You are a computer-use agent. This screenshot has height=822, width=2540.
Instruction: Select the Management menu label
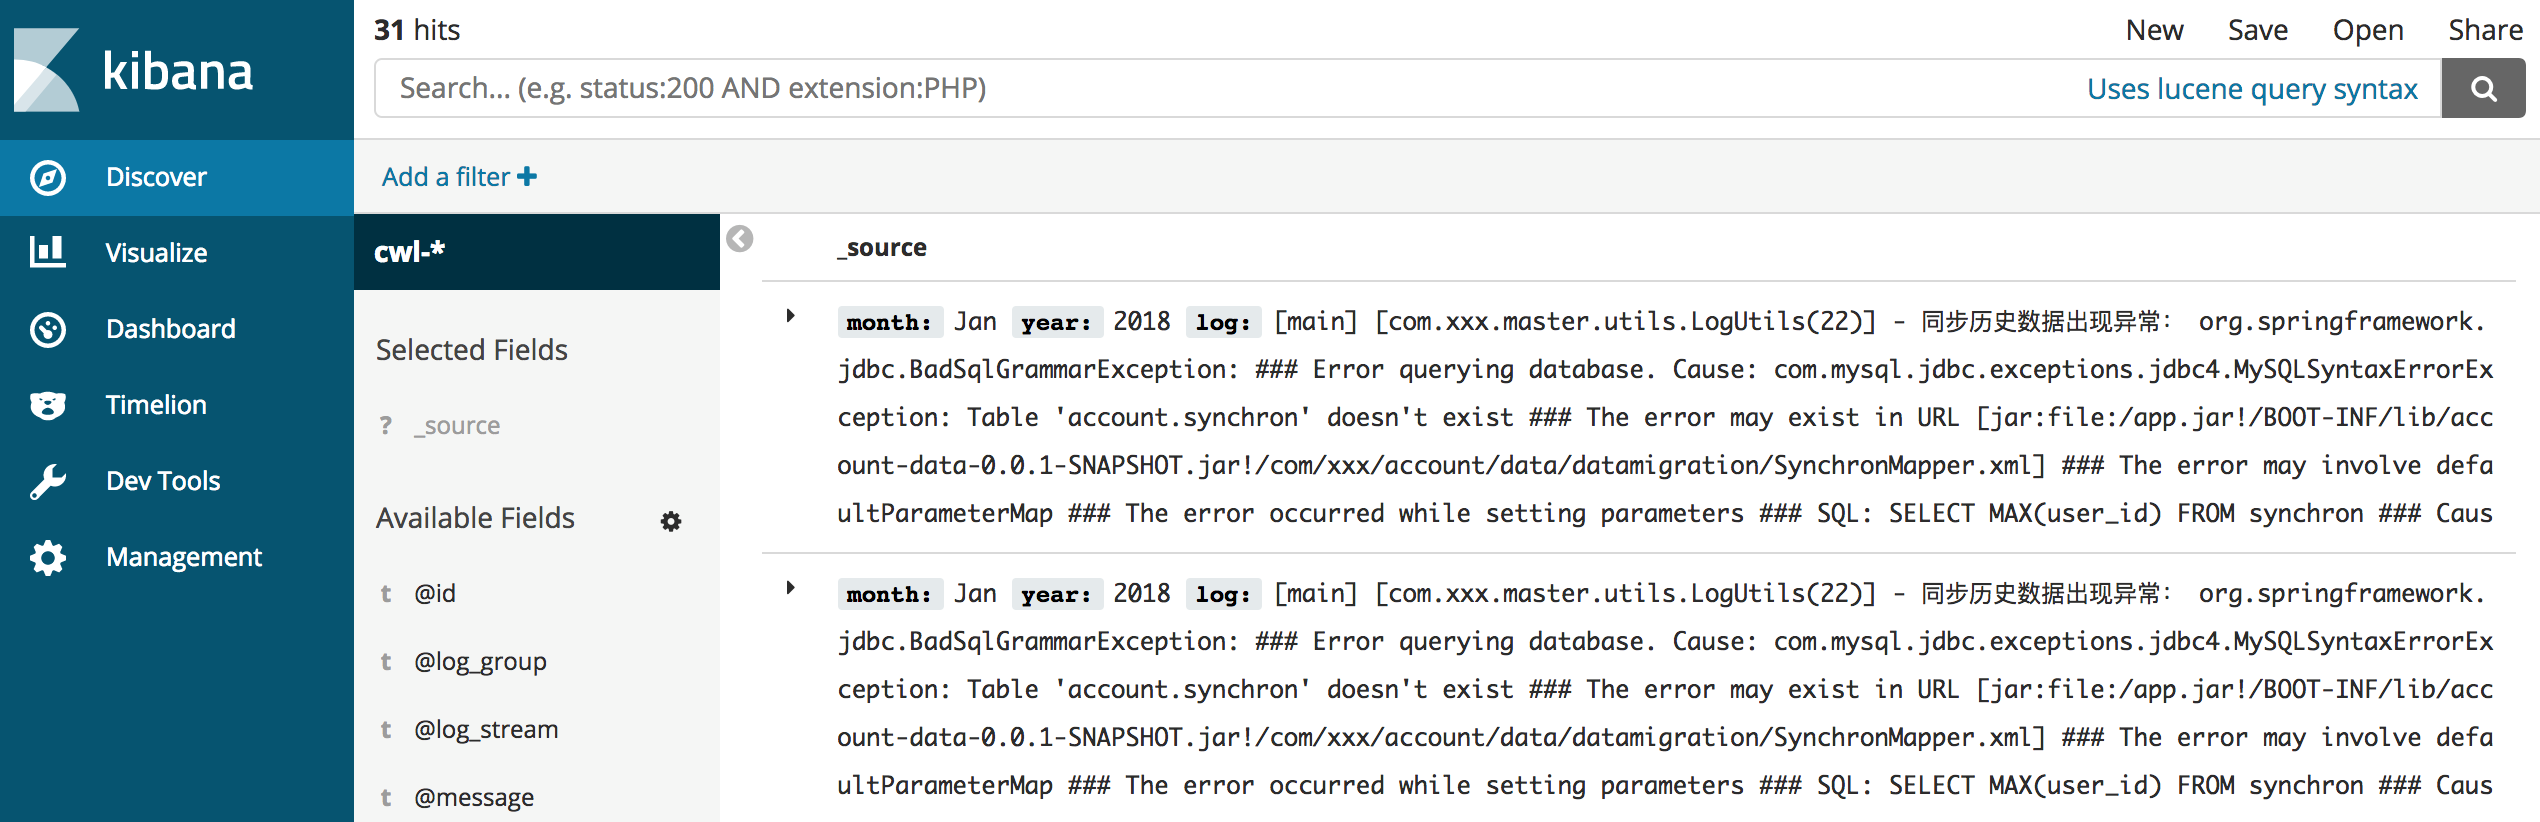click(185, 557)
